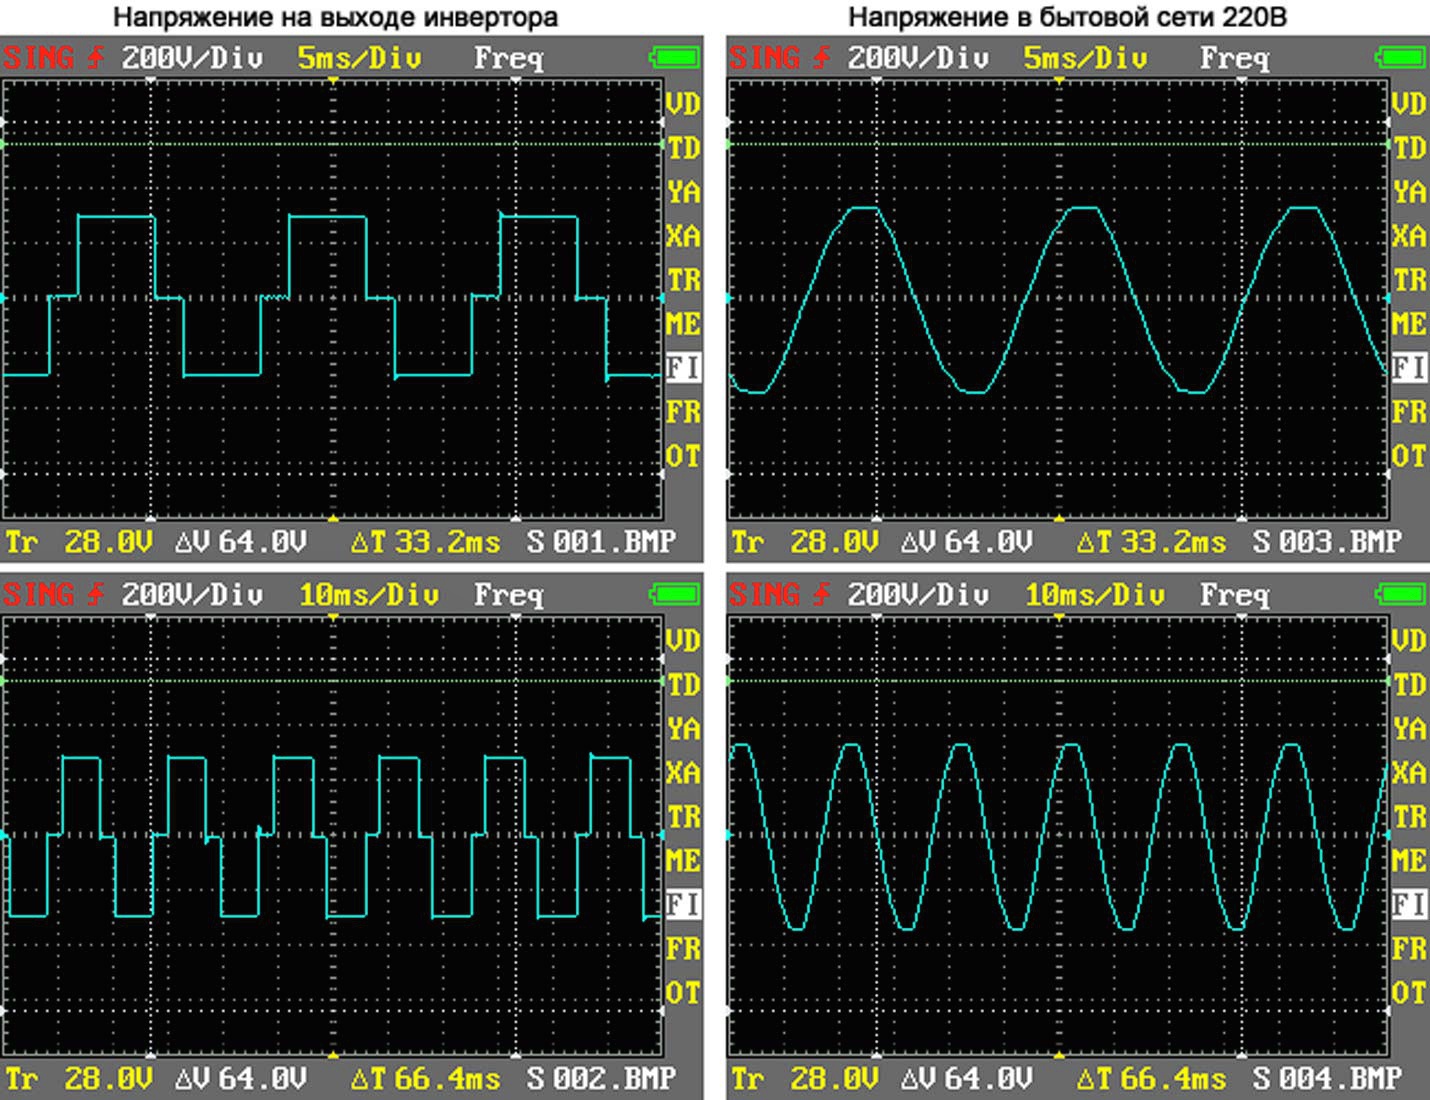
Task: Select TR menu item in the 001.BMP scope screen
Action: coord(683,280)
